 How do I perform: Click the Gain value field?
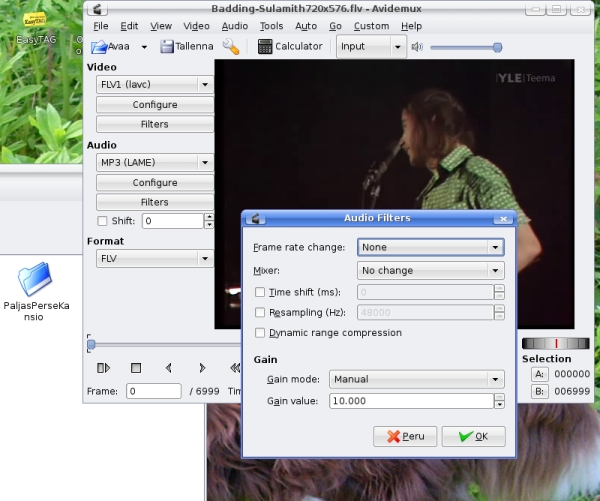point(411,401)
